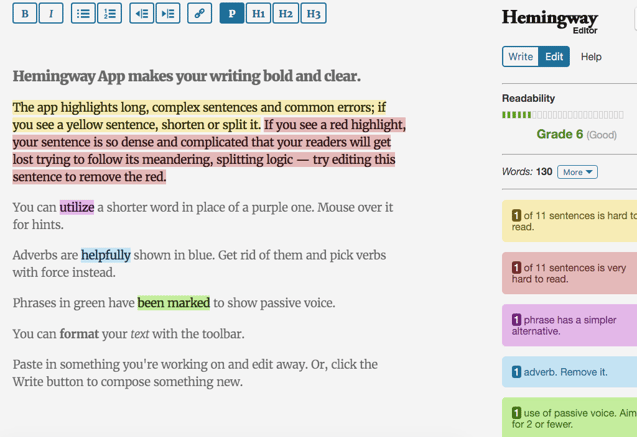Image resolution: width=637 pixels, height=437 pixels.
Task: Open the Help link
Action: coord(591,57)
